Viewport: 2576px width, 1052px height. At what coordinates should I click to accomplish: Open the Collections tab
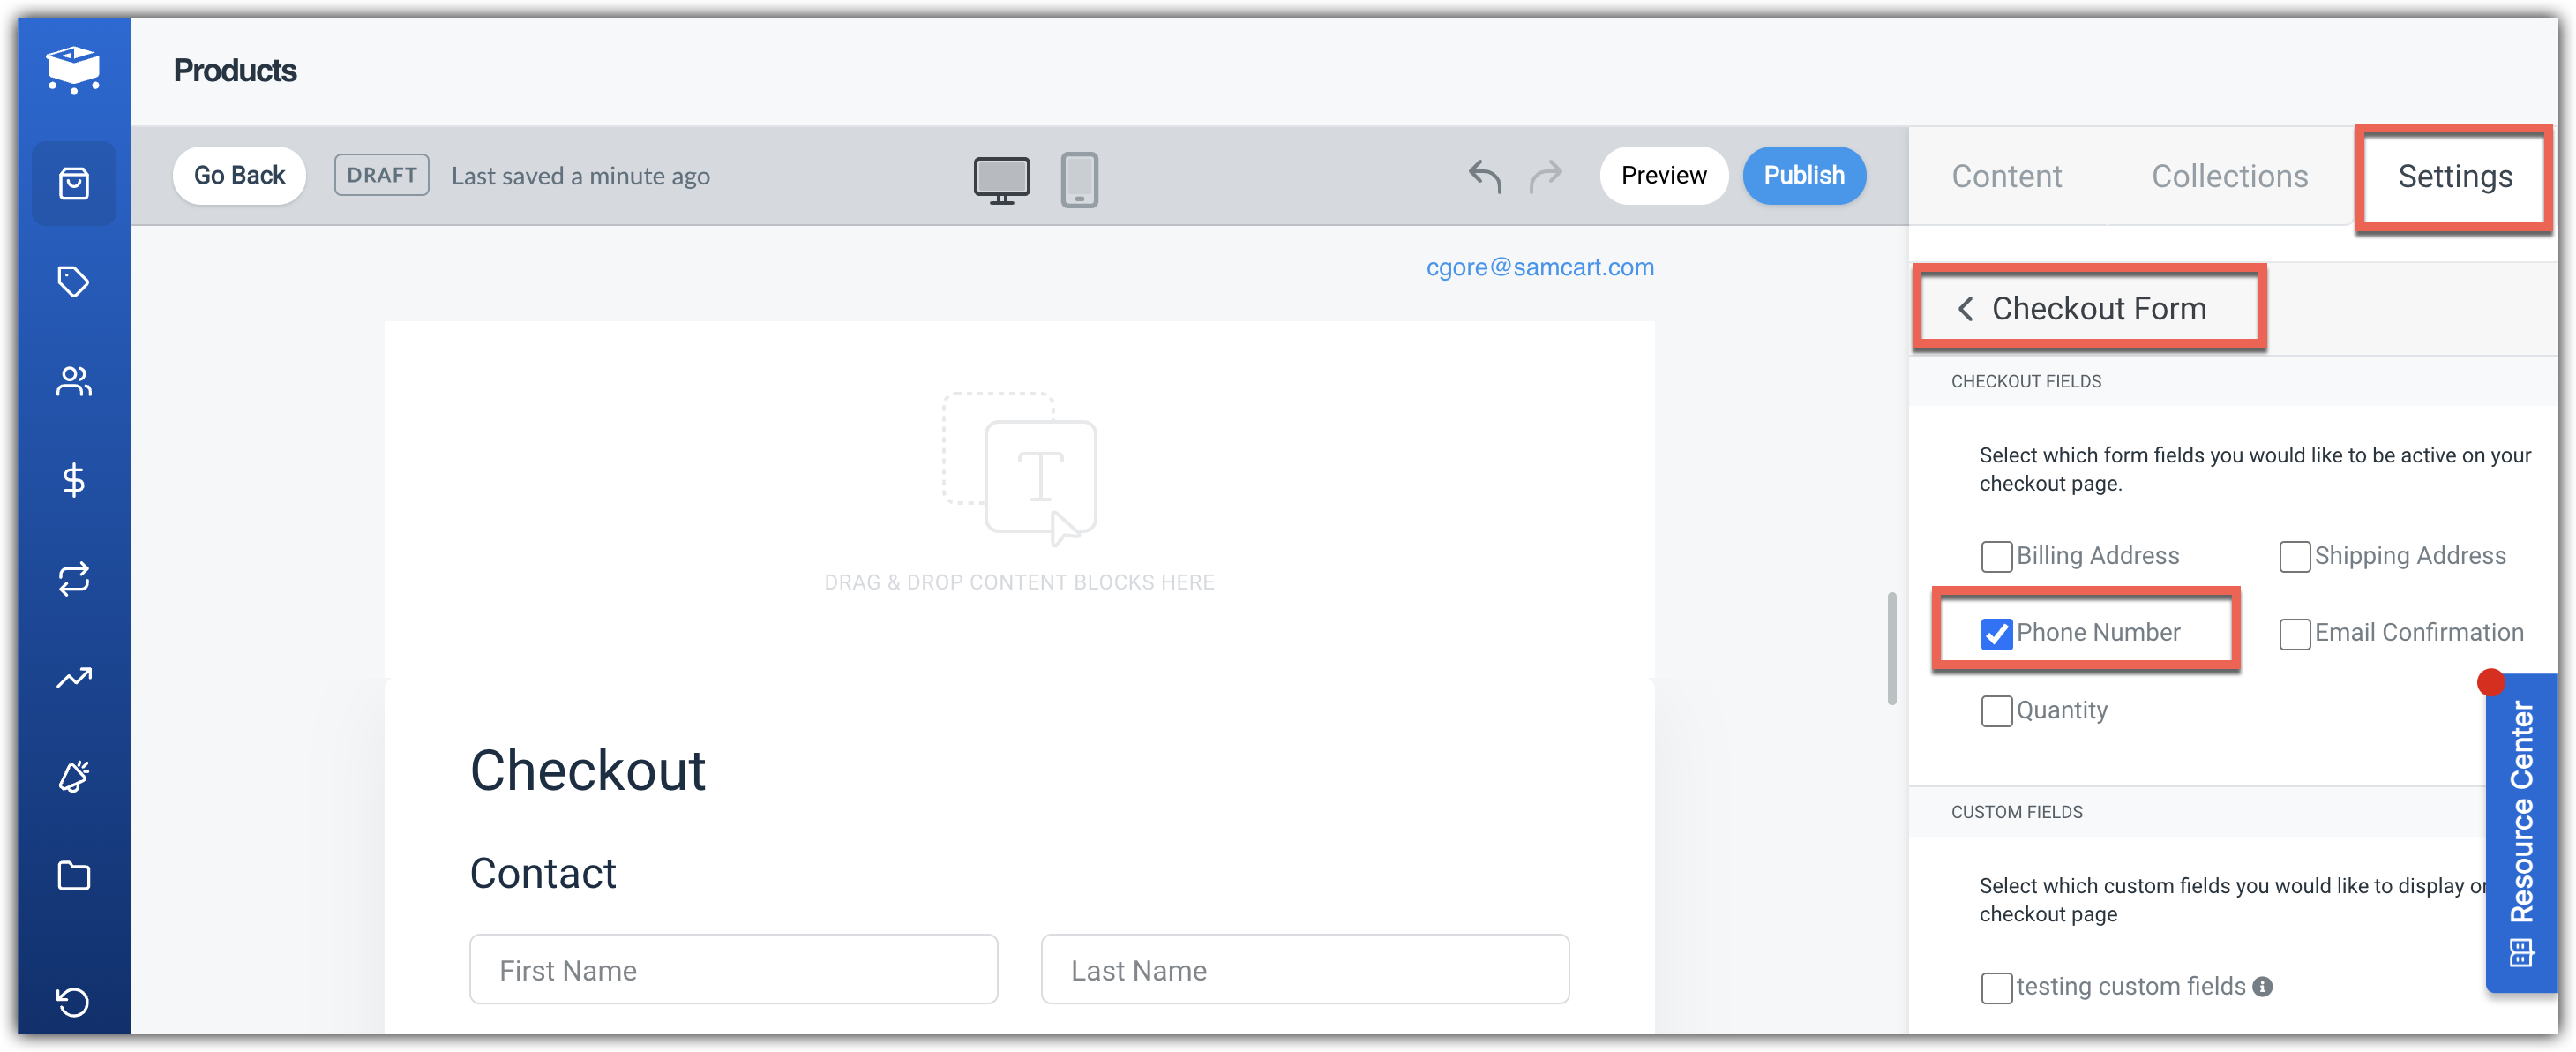point(2229,176)
